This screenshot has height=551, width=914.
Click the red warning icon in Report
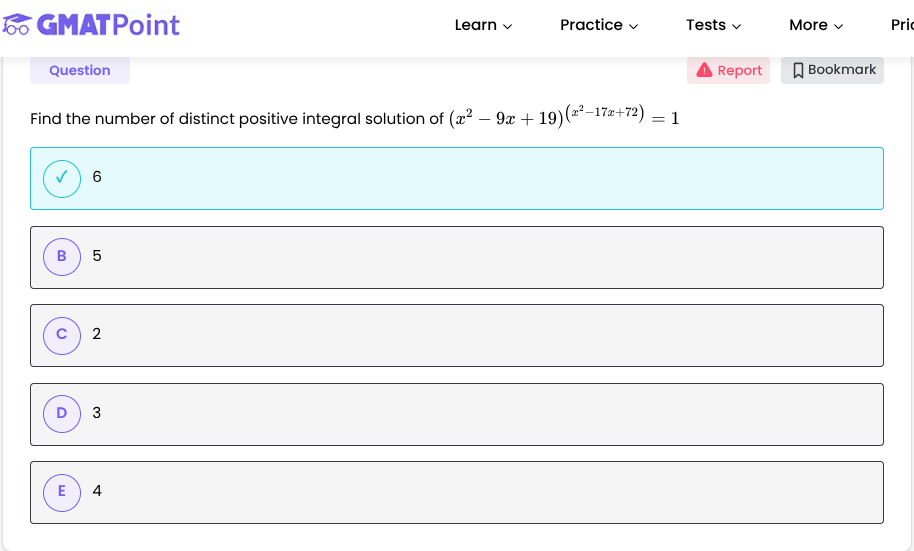pos(704,70)
